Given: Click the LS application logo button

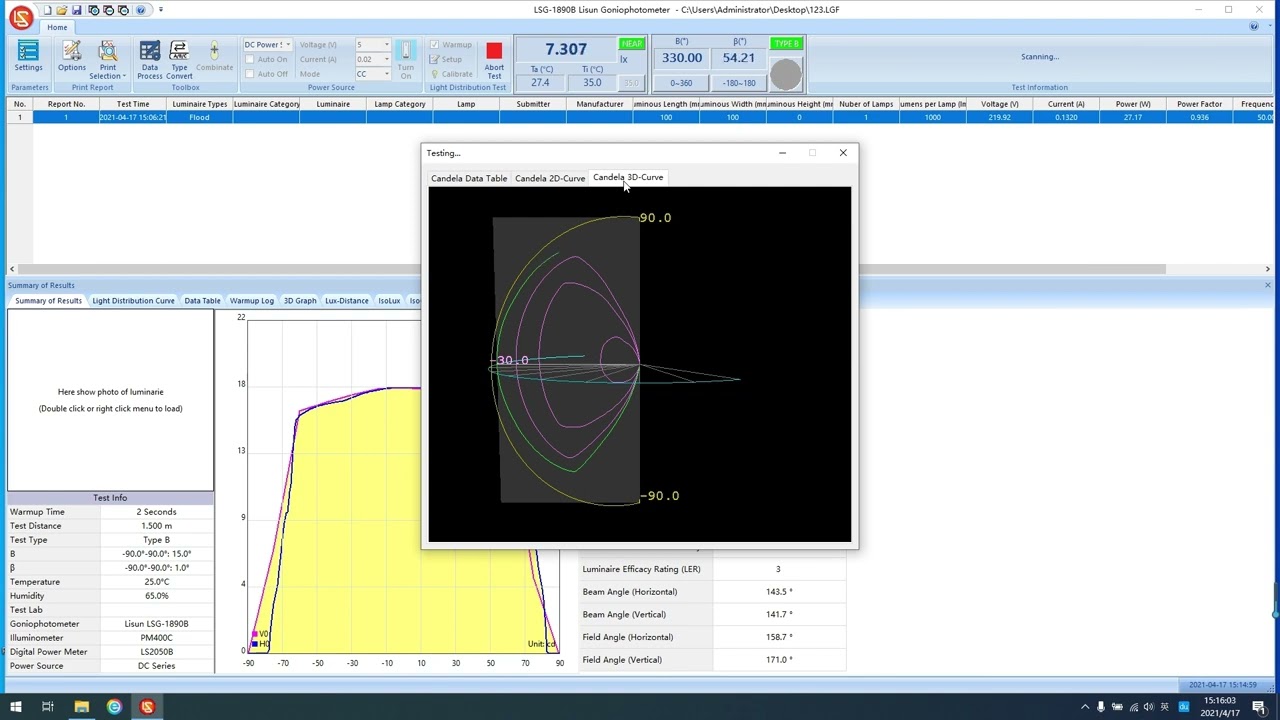Looking at the screenshot, I should click(20, 17).
